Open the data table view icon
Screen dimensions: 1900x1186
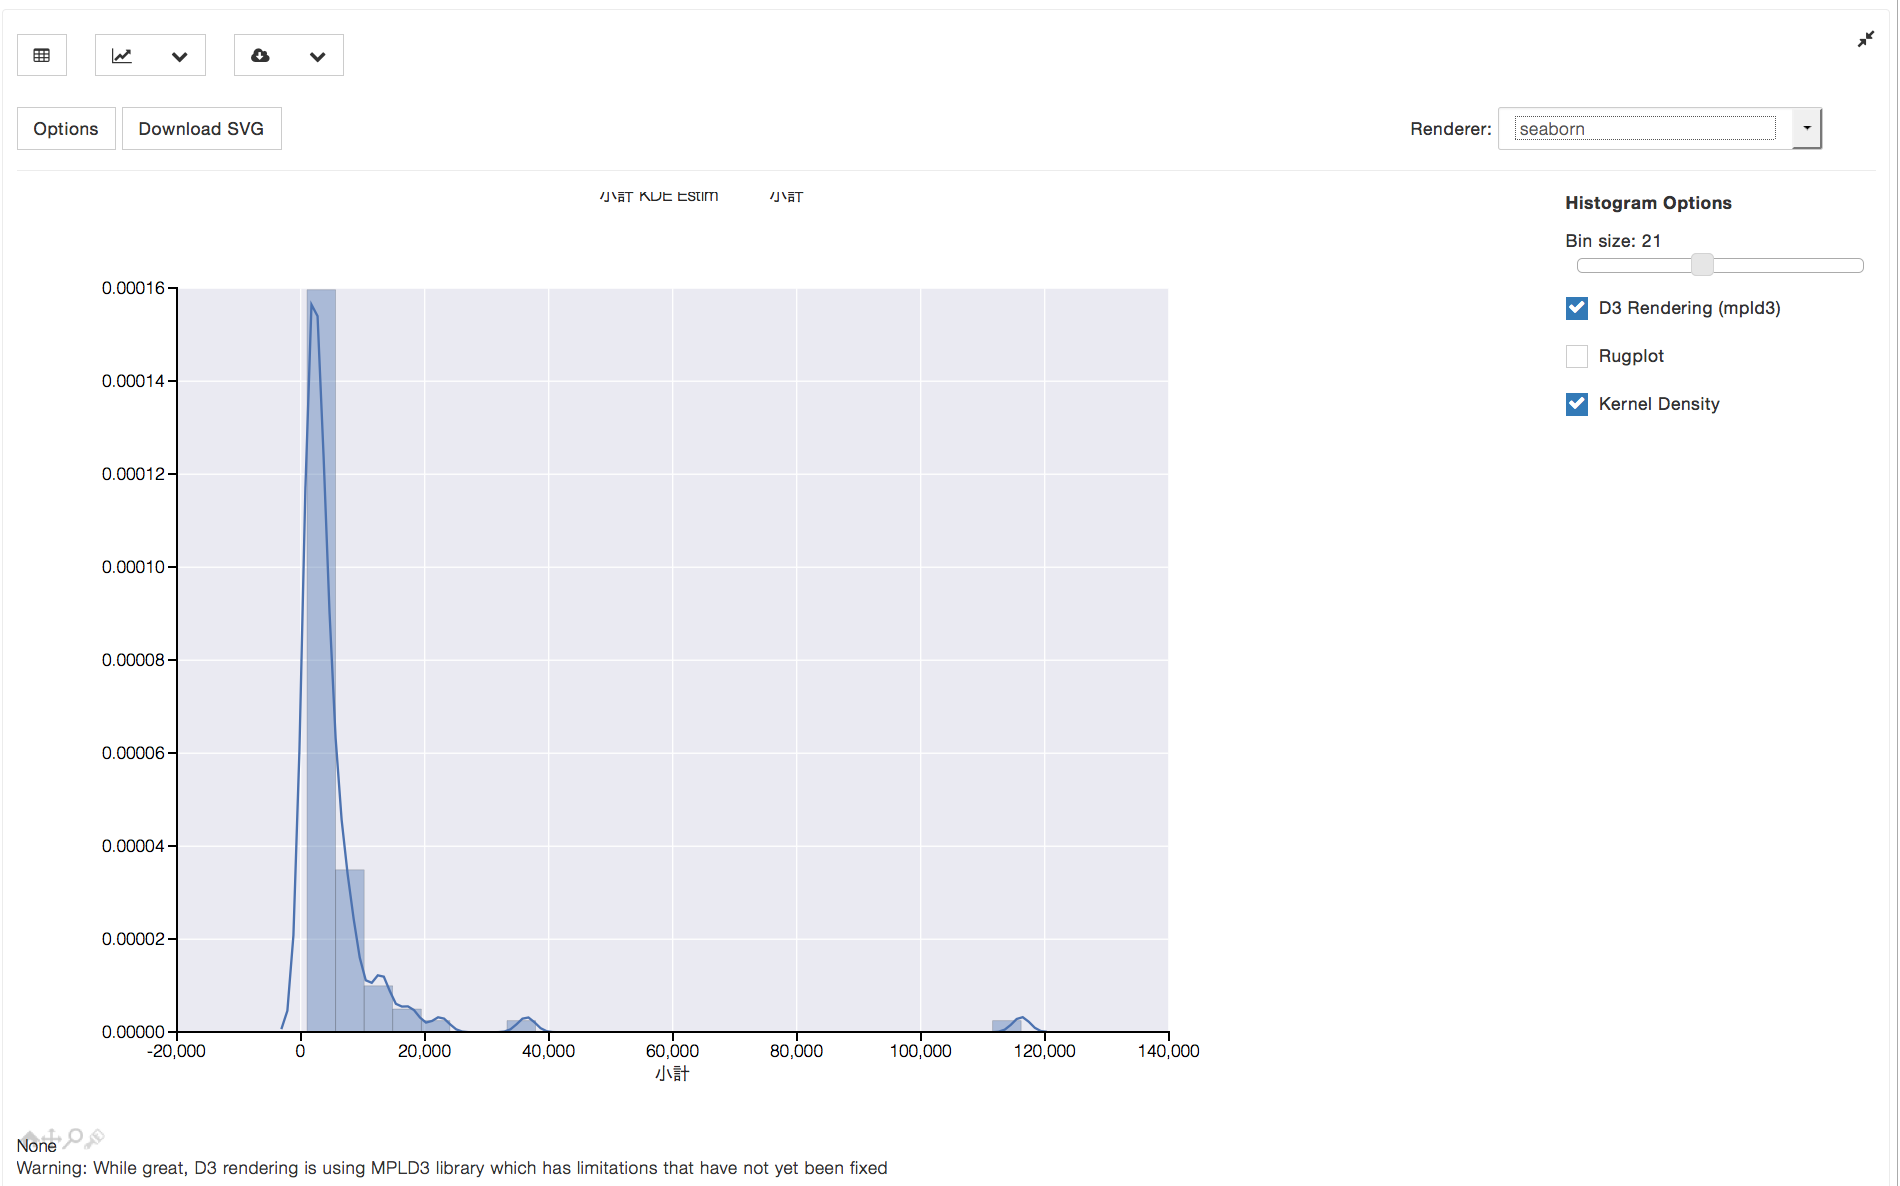[x=41, y=55]
